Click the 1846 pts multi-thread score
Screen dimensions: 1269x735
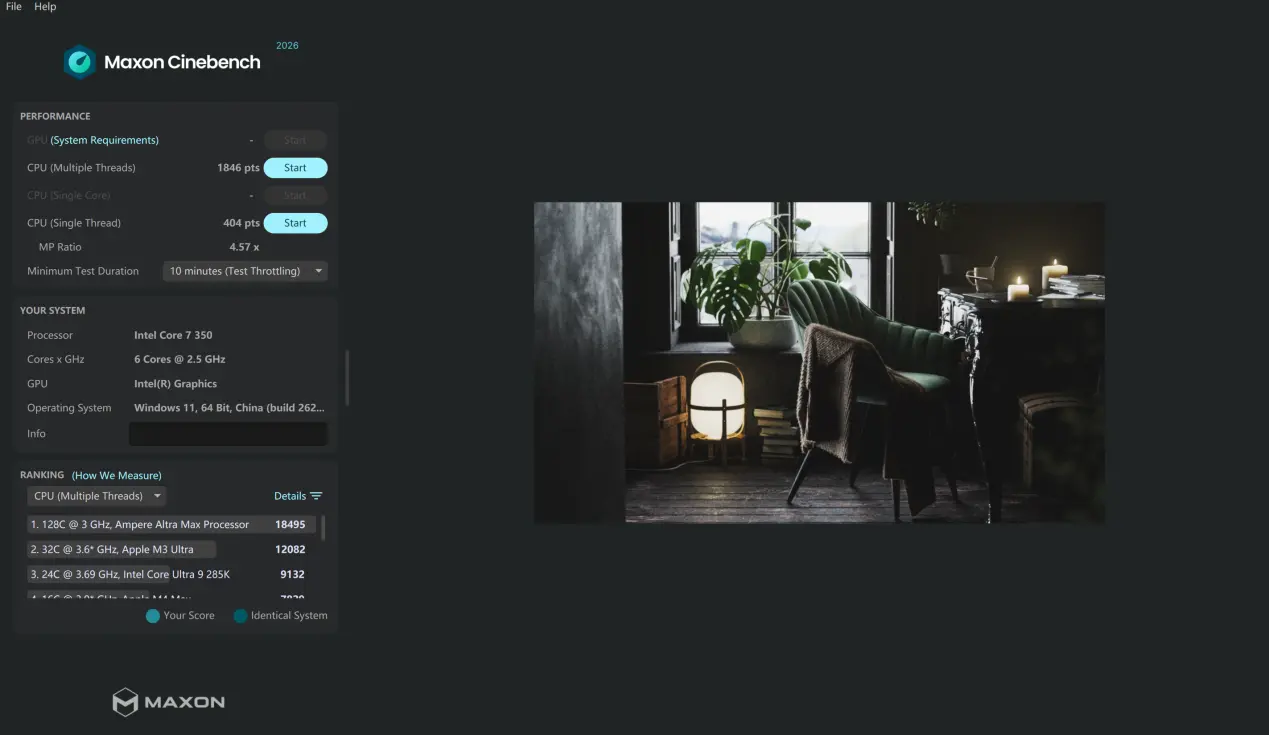point(238,168)
